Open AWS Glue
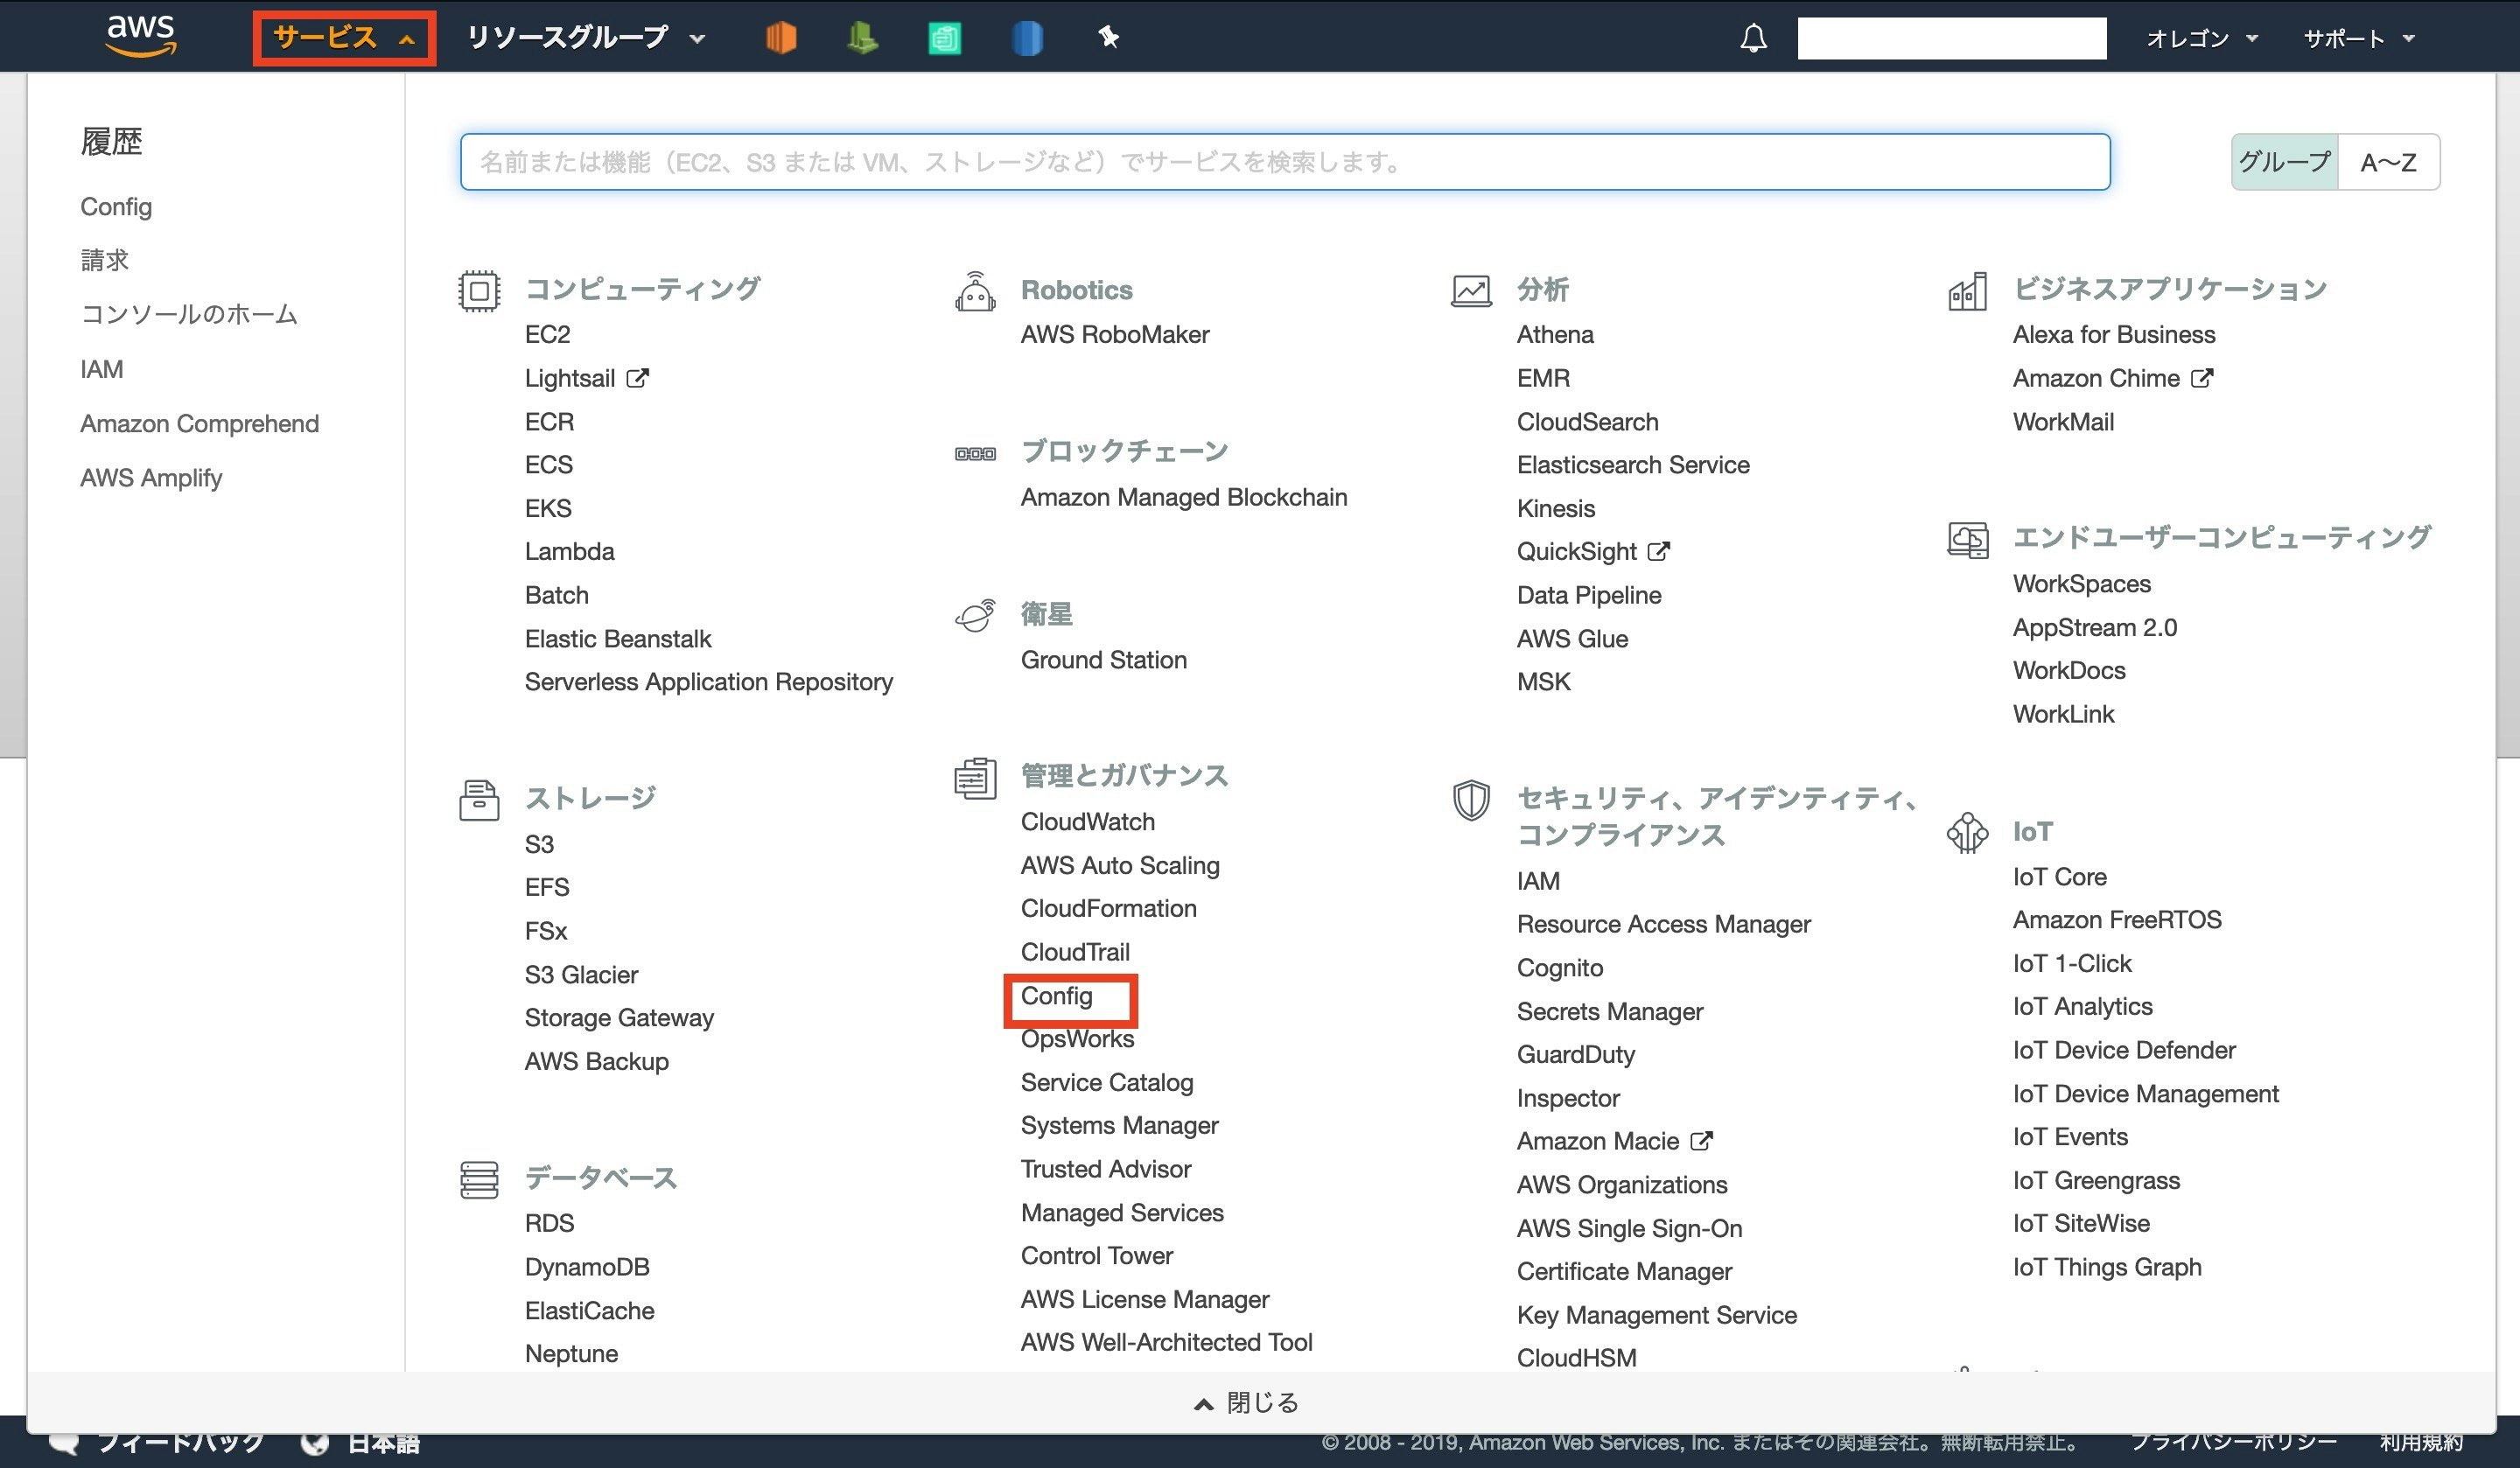 coord(1572,638)
